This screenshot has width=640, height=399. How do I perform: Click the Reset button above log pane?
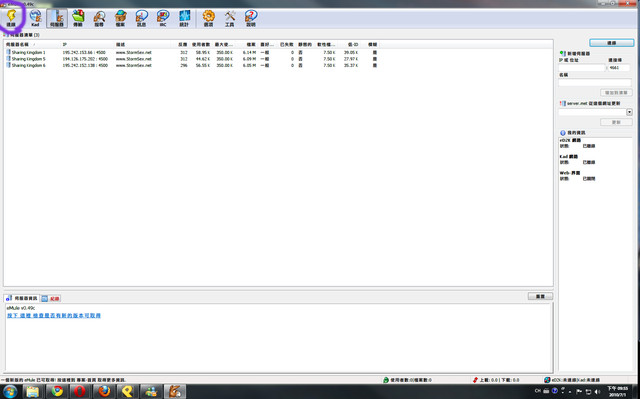point(540,296)
